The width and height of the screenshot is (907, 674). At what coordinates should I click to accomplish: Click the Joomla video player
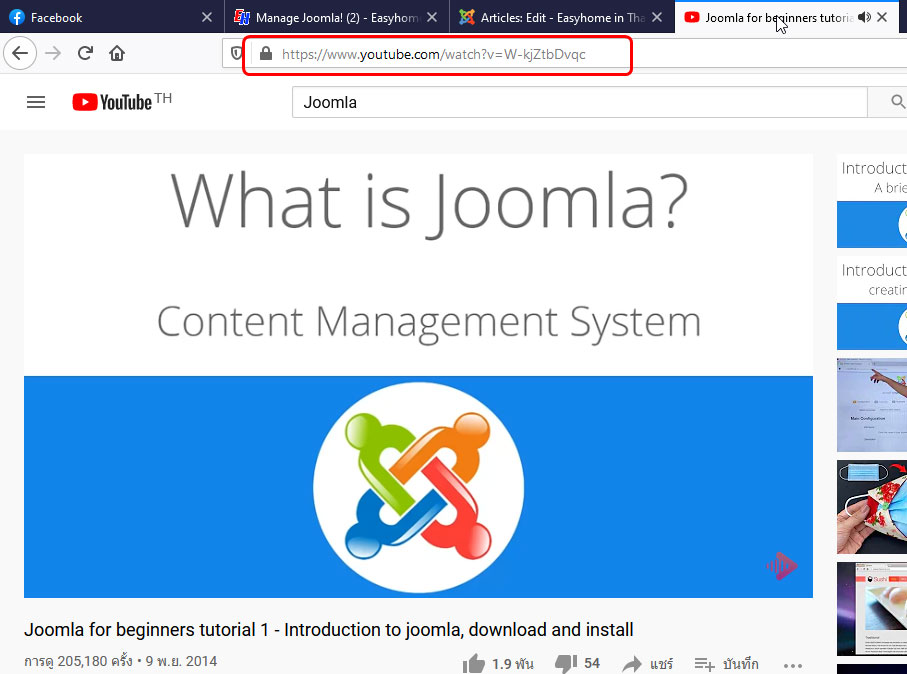pos(418,376)
